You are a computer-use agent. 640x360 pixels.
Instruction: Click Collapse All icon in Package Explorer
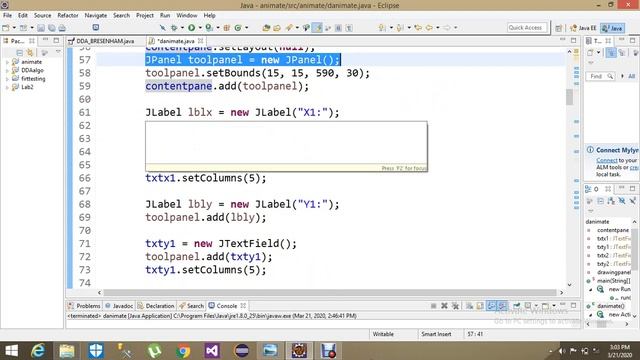(19, 53)
